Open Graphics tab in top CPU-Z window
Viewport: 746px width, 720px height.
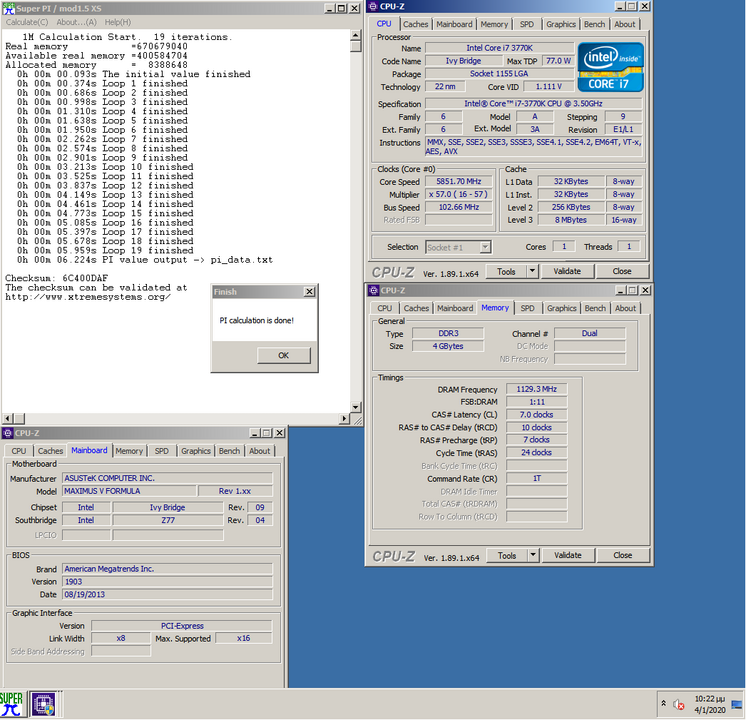coord(561,24)
